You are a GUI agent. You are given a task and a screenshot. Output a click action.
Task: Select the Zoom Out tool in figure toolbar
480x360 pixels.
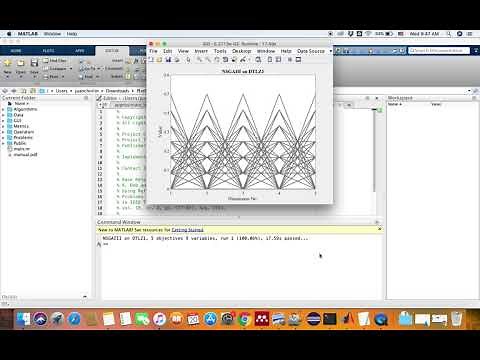click(208, 60)
